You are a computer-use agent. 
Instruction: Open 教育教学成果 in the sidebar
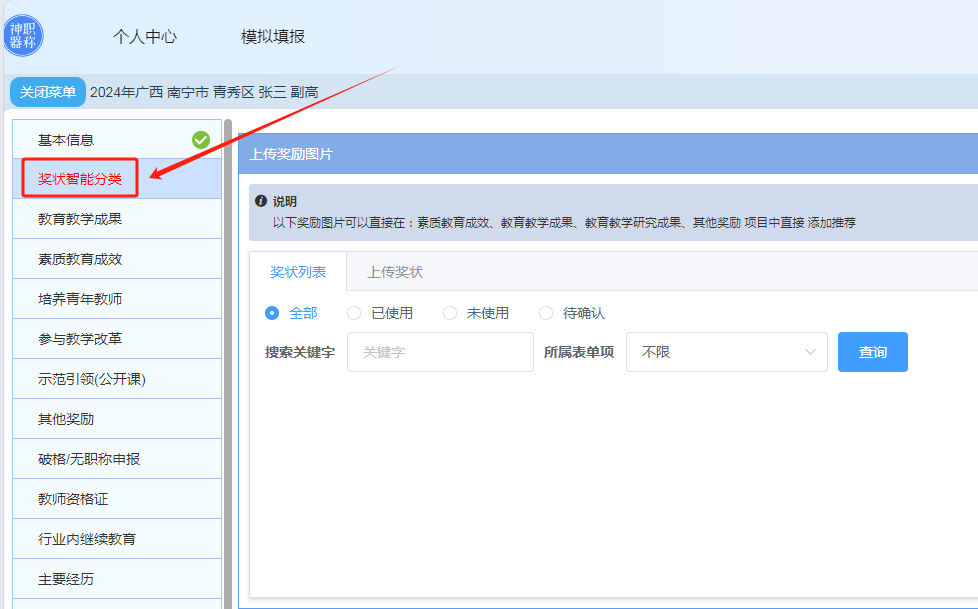[117, 219]
